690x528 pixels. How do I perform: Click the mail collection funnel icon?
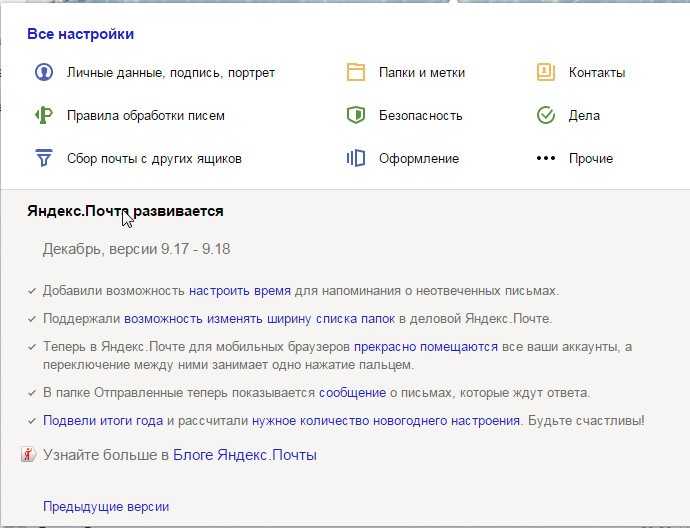[x=44, y=158]
